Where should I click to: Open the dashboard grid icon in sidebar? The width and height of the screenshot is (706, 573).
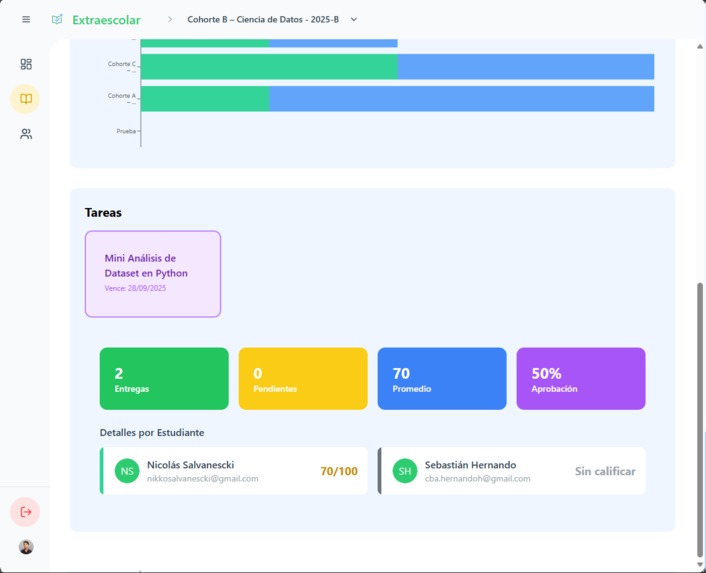(x=26, y=64)
